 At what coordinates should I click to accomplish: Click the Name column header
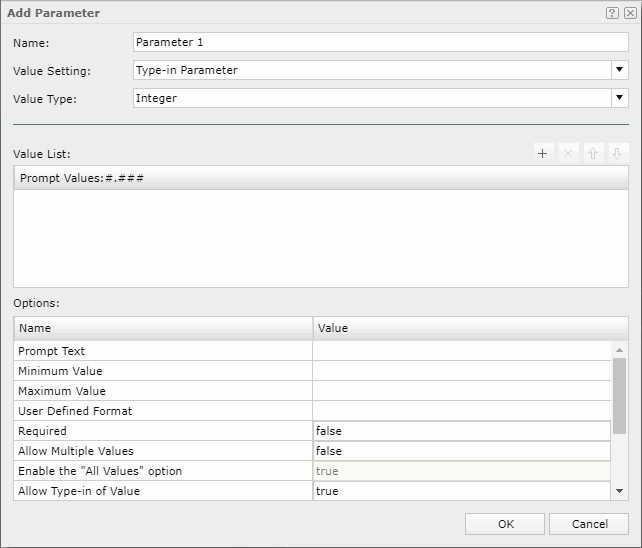pyautogui.click(x=163, y=328)
